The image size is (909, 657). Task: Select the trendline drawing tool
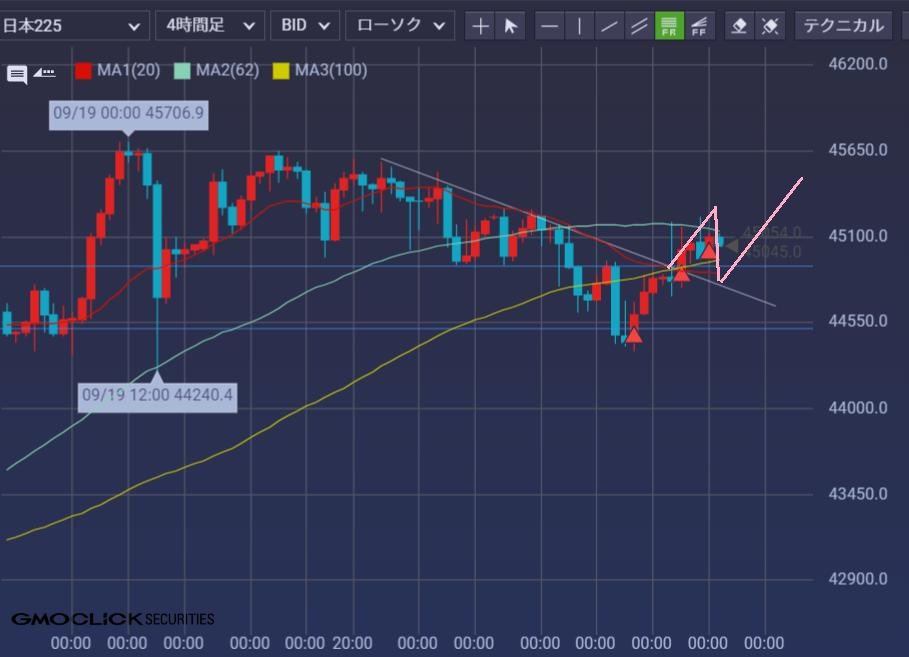(x=608, y=26)
